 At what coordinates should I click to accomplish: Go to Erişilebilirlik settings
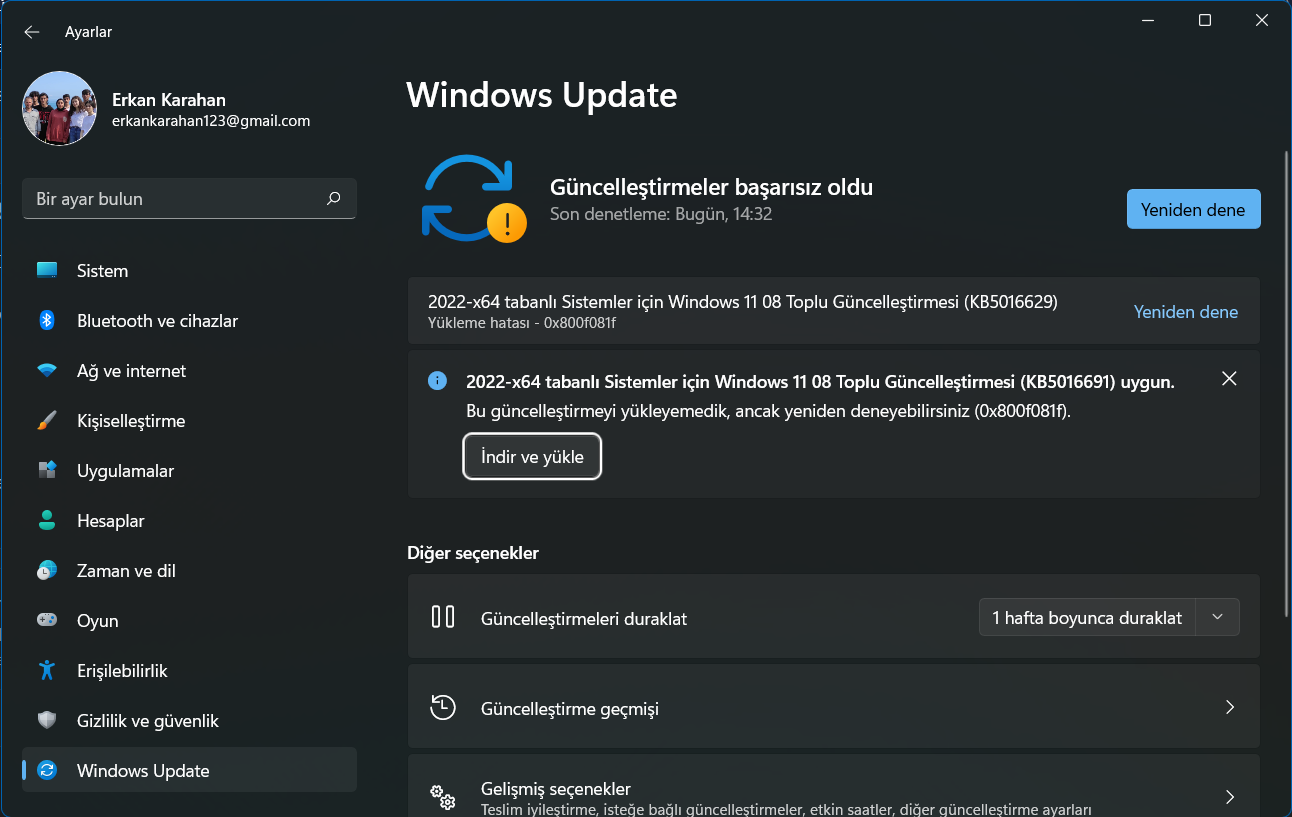189,671
